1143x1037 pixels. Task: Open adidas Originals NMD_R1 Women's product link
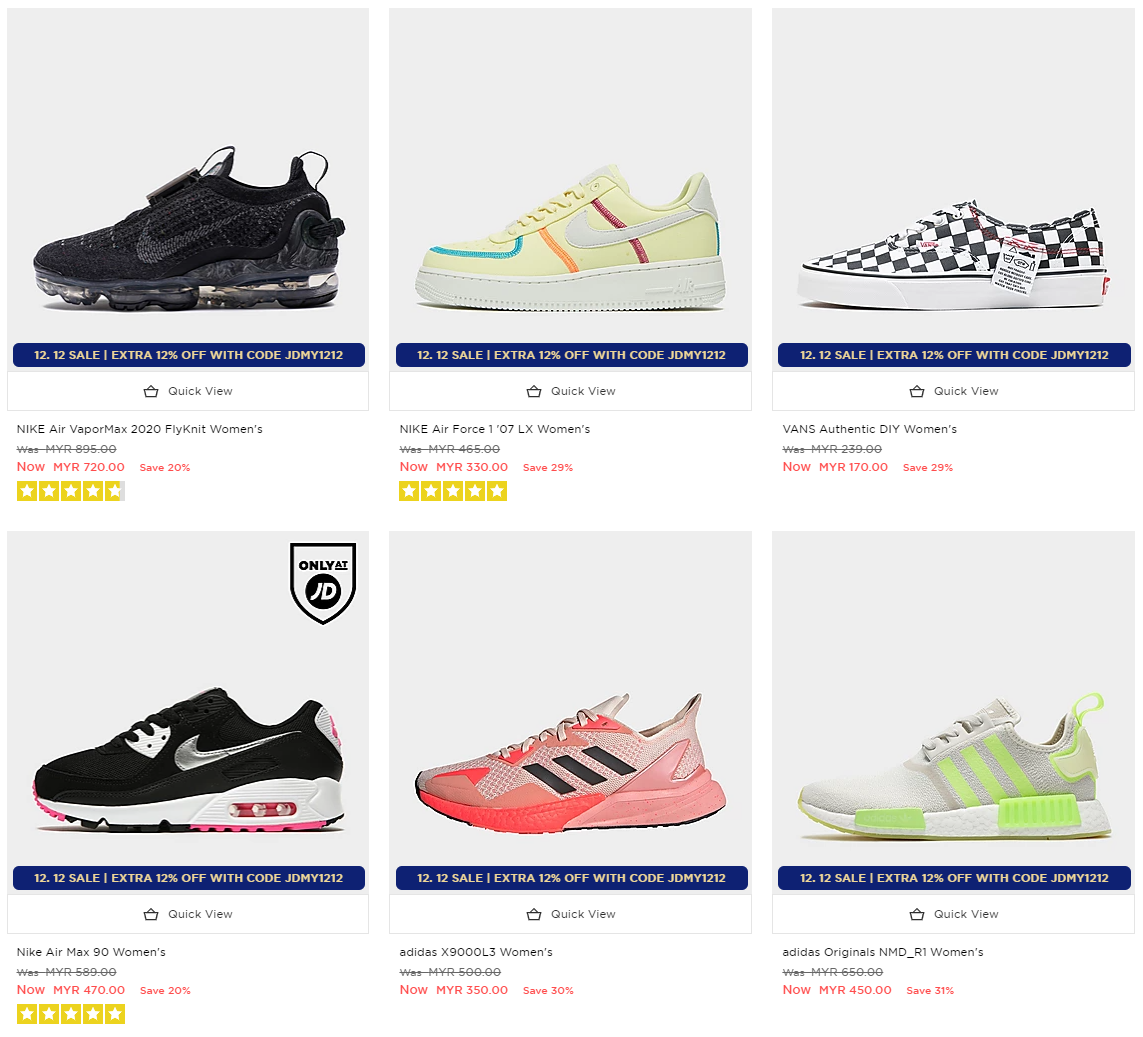[882, 952]
